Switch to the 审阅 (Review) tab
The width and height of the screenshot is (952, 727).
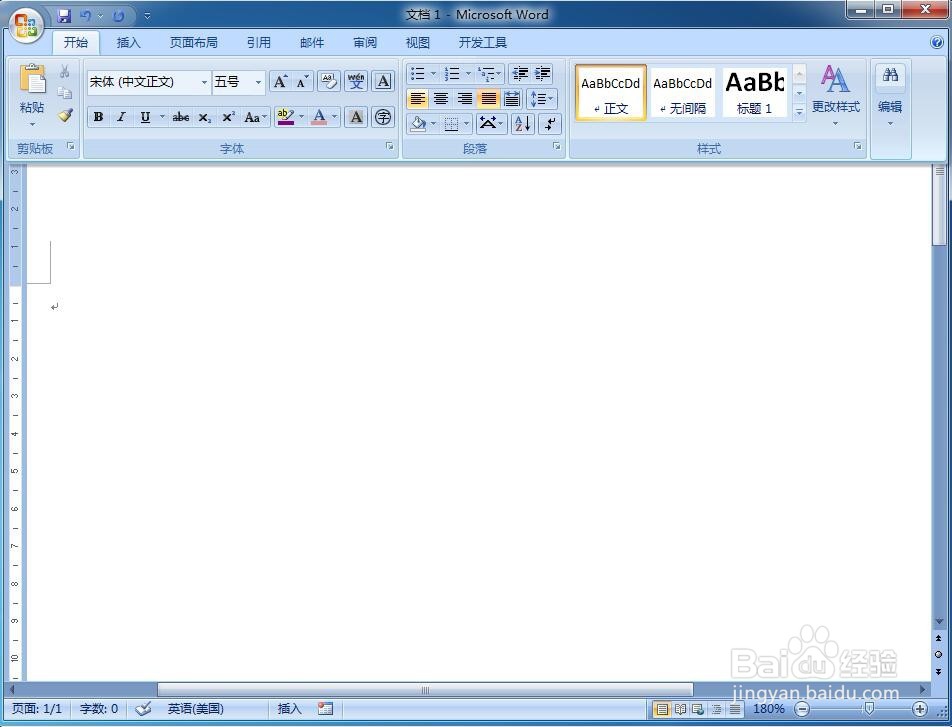365,43
